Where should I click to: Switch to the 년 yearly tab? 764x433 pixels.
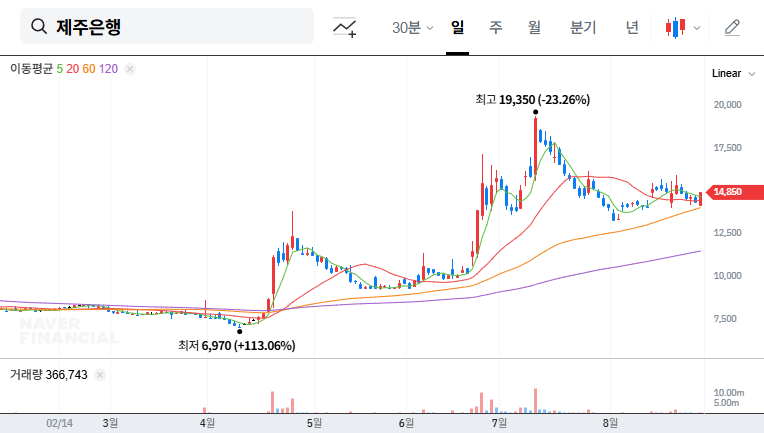[x=632, y=27]
